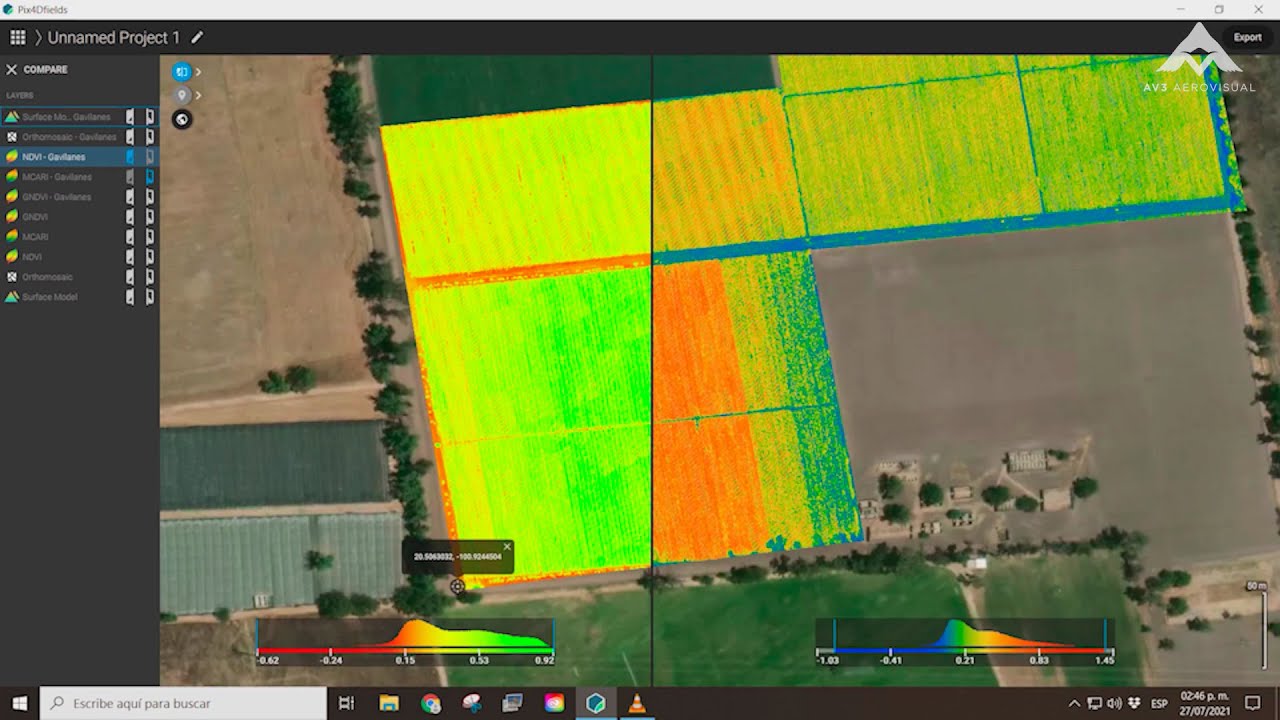Open VLC media player from taskbar

click(x=636, y=703)
